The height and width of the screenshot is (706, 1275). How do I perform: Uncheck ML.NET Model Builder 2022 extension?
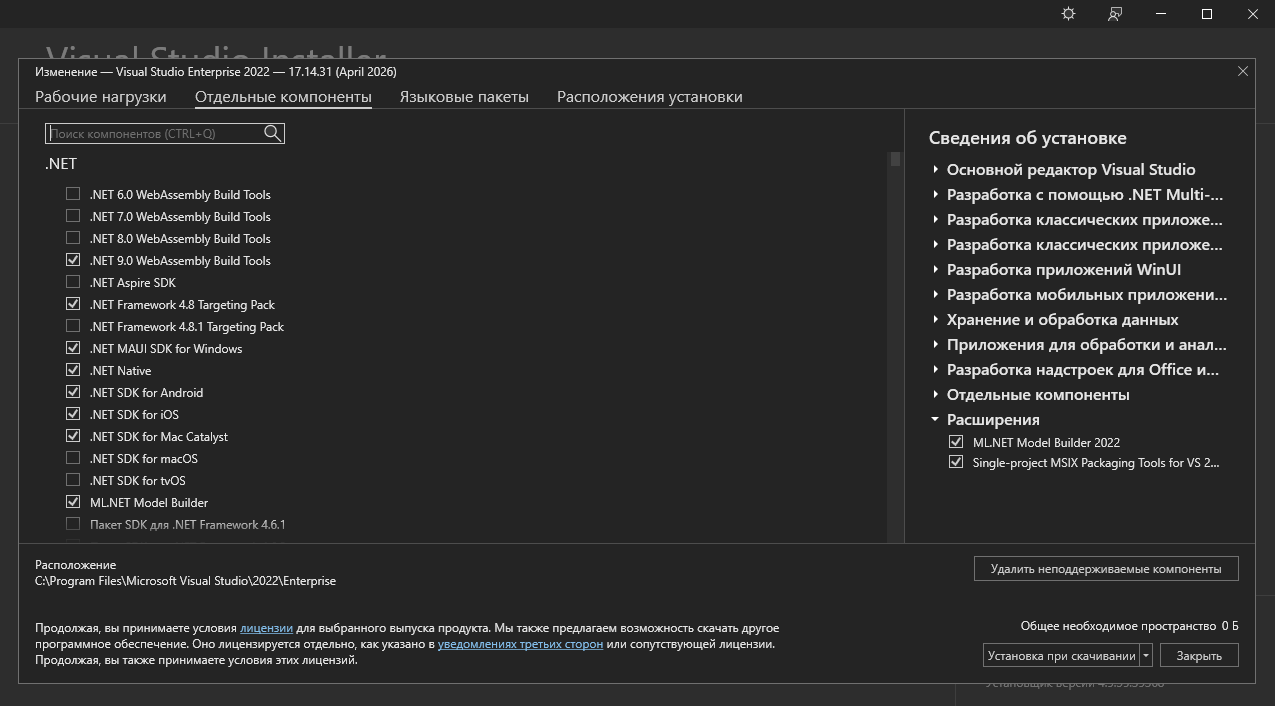pyautogui.click(x=957, y=442)
